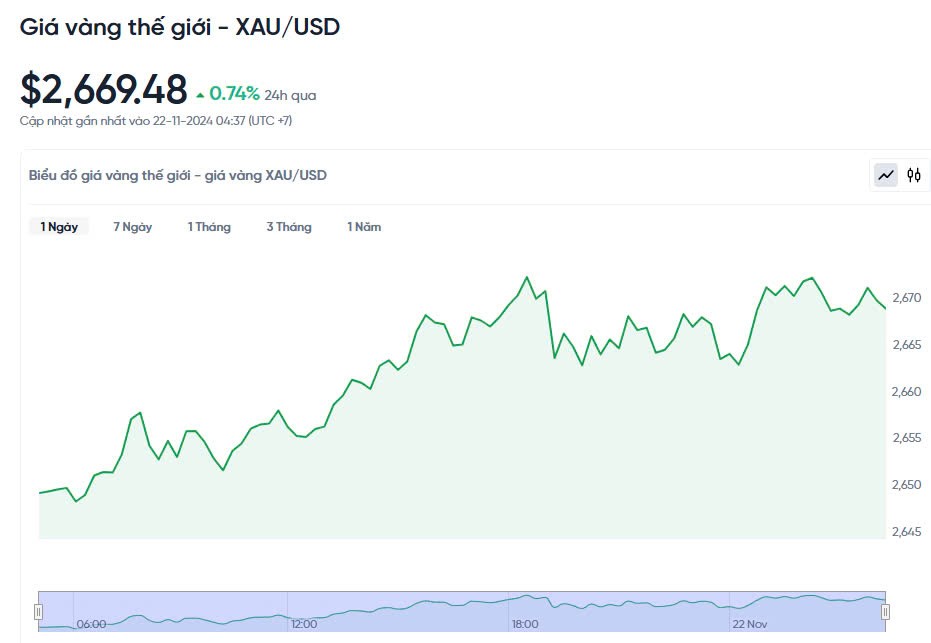Switch to the candlestick chart icon

[x=914, y=175]
